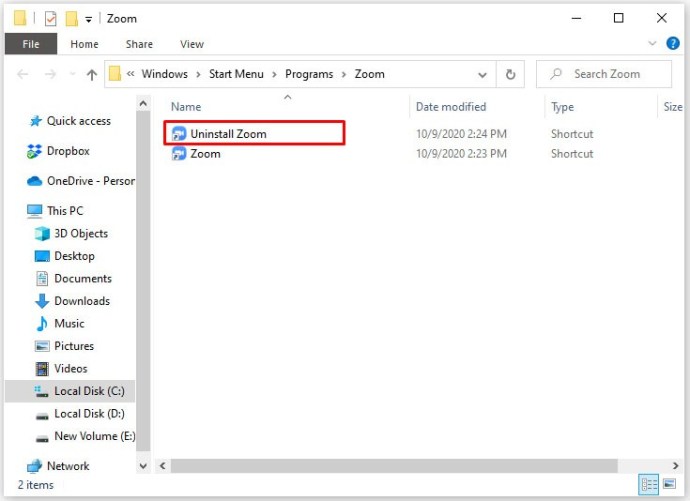
Task: Refresh the current folder
Action: tap(510, 74)
